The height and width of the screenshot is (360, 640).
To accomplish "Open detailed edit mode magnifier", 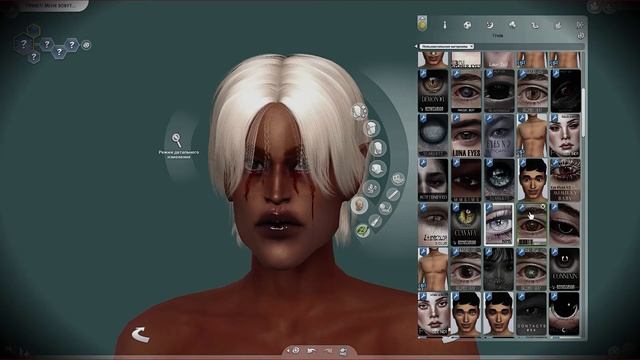I will pyautogui.click(x=176, y=140).
